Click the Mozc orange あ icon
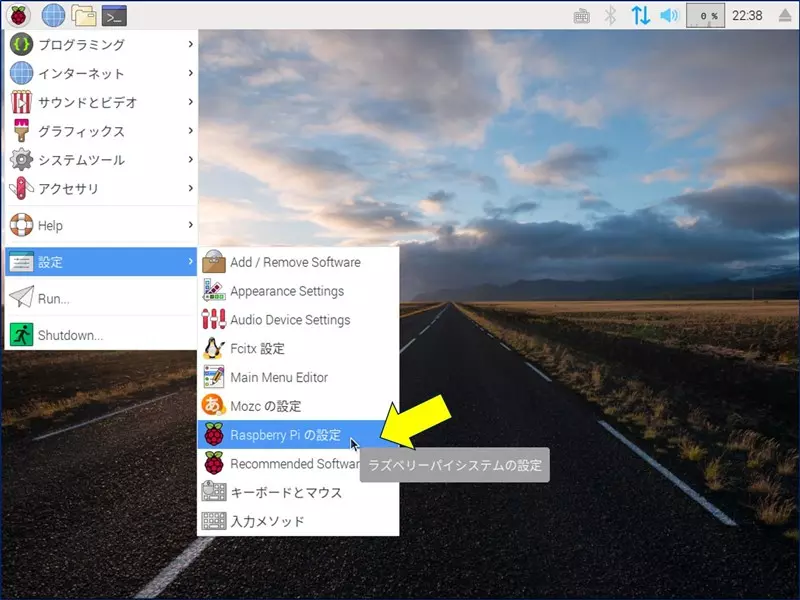The width and height of the screenshot is (800, 600). [x=214, y=406]
